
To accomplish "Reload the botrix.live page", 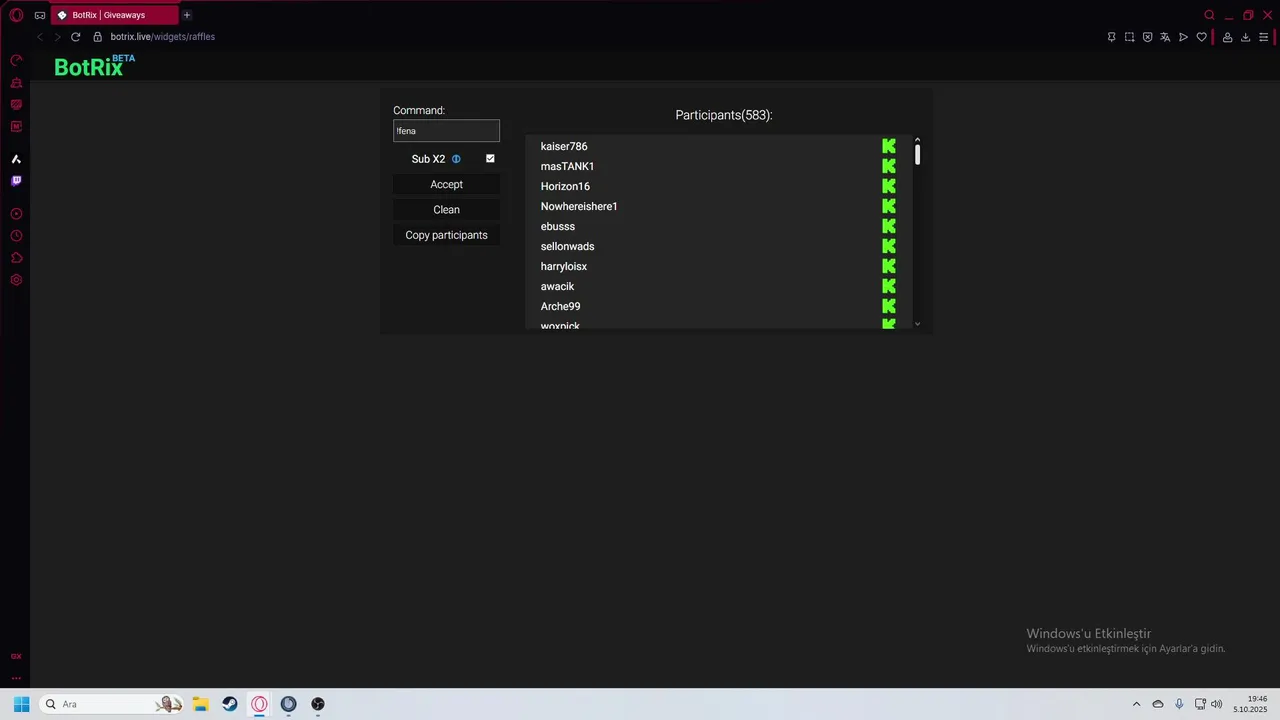I will (75, 37).
